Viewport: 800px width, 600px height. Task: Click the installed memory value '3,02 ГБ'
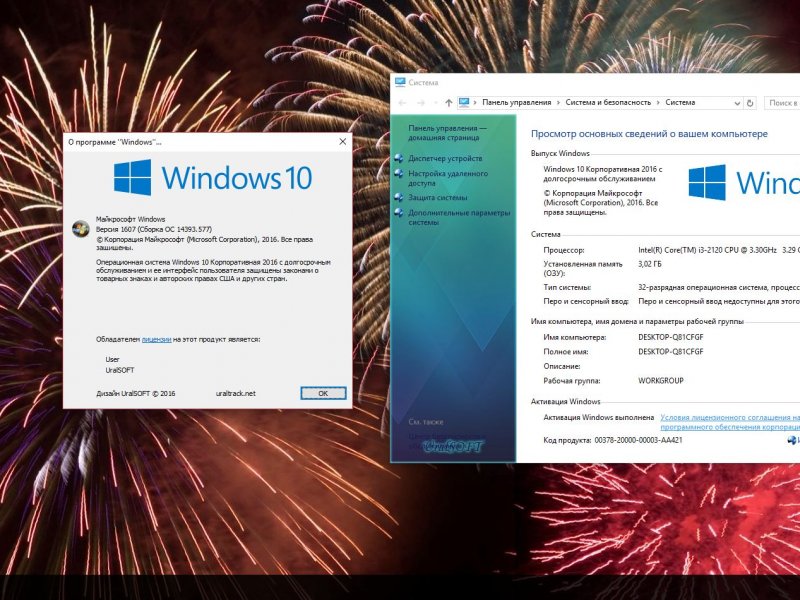point(649,264)
